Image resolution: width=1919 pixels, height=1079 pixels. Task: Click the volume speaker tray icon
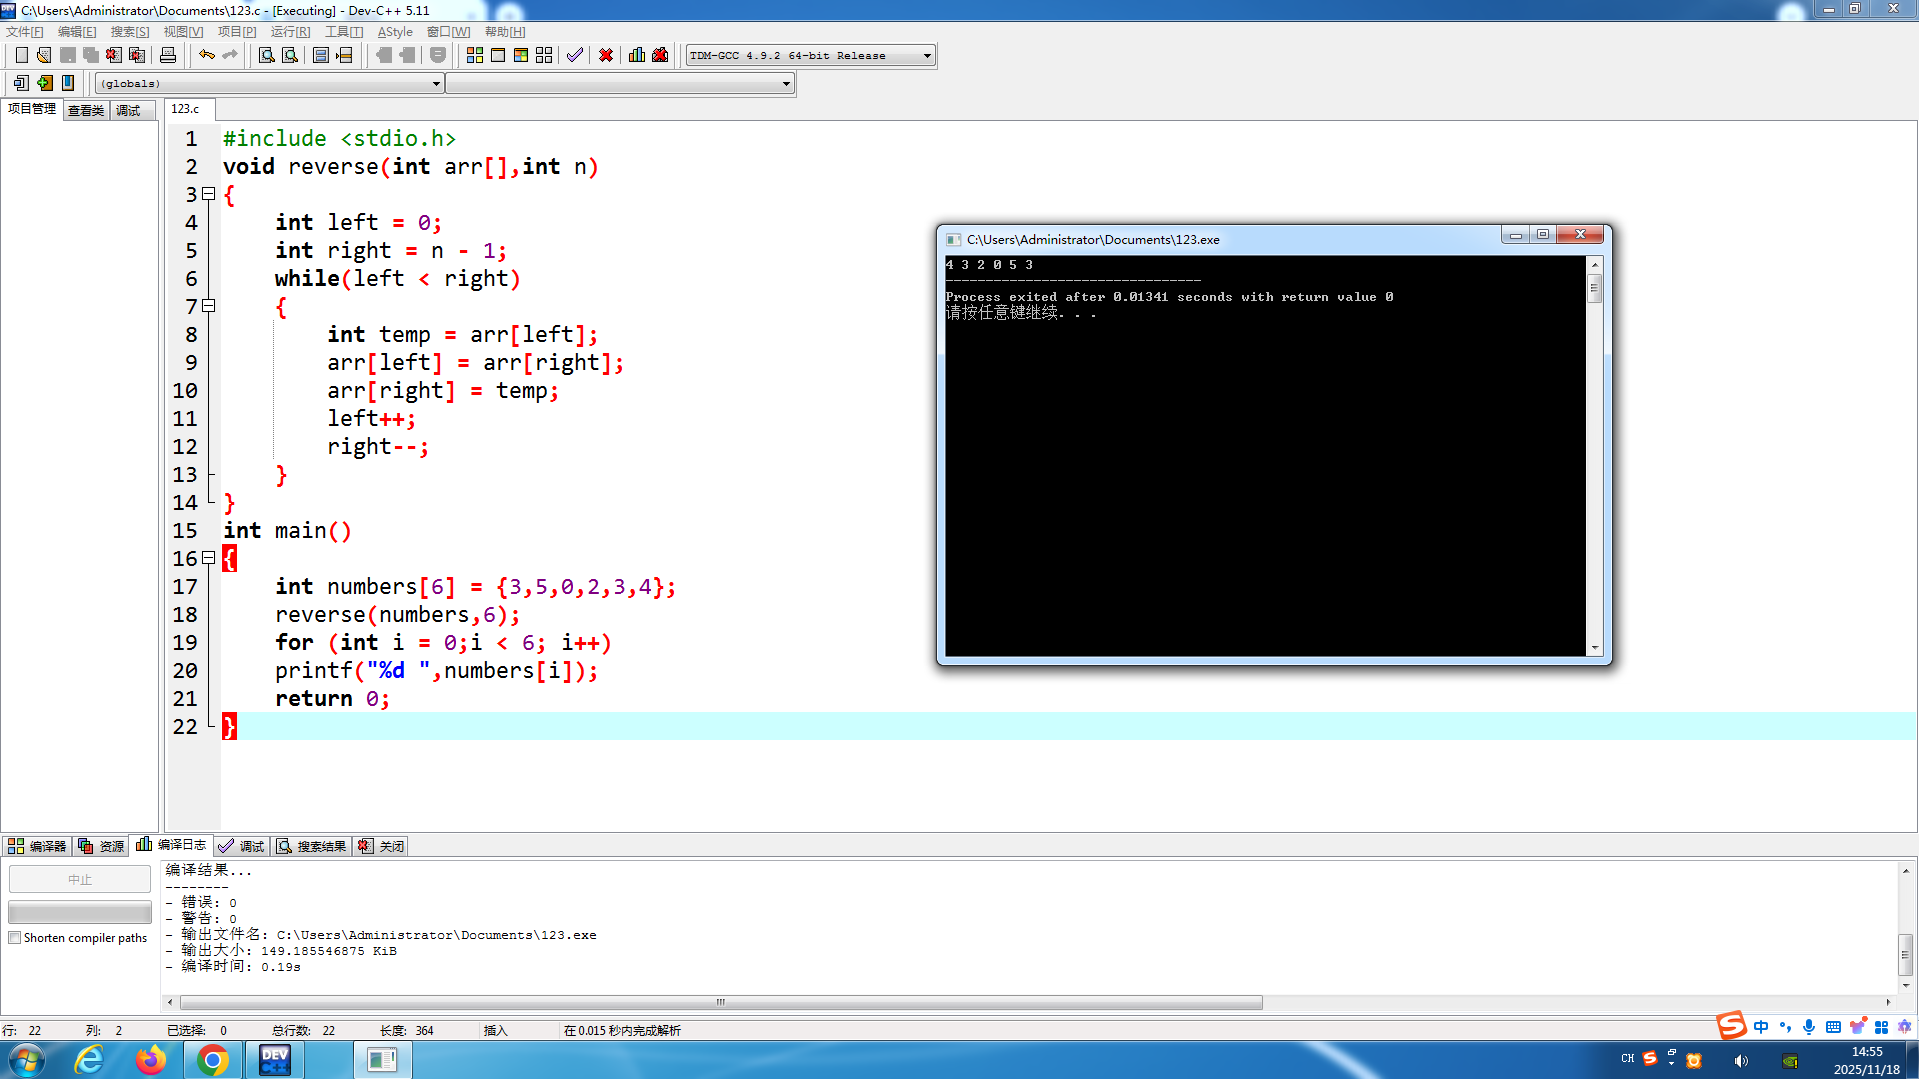pyautogui.click(x=1741, y=1060)
